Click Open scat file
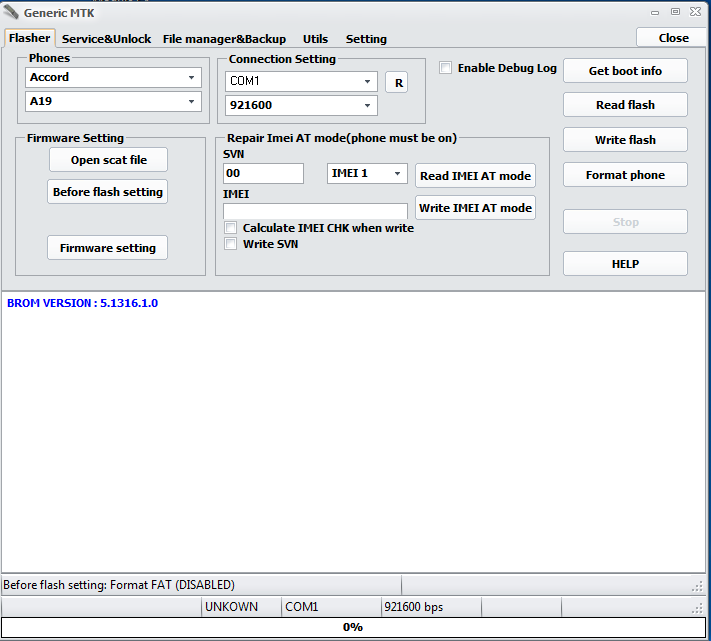Viewport: 711px width, 641px height. 108,160
